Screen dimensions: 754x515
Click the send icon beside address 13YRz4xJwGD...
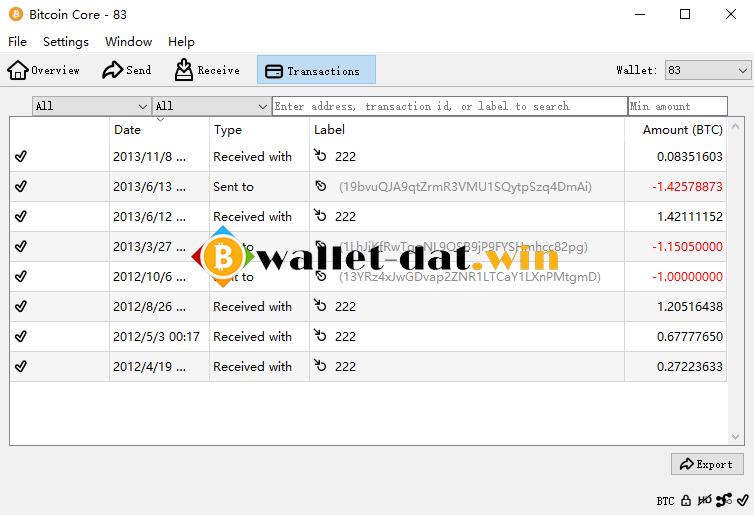click(x=321, y=276)
